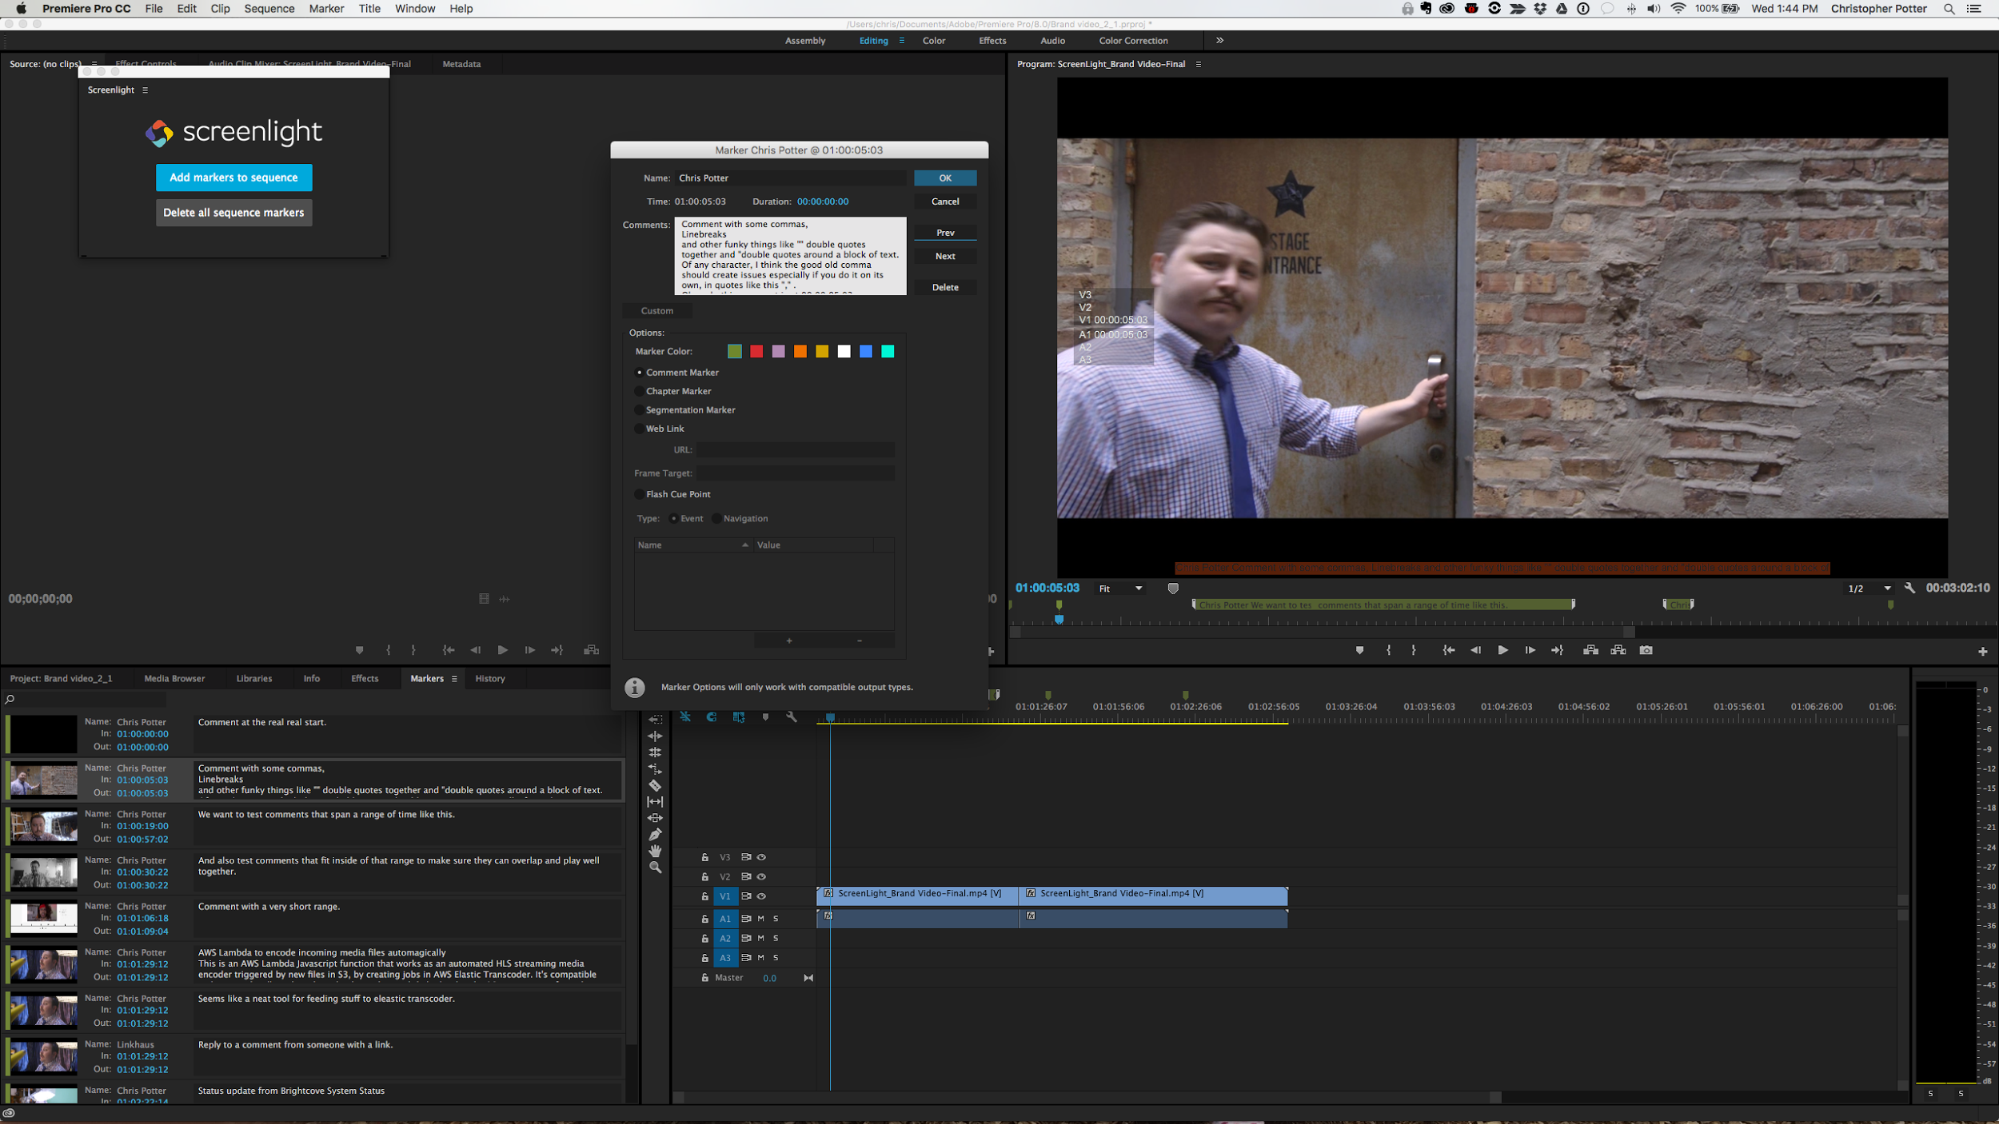Select the Segmentation Marker radio option
1999x1125 pixels.
point(640,410)
